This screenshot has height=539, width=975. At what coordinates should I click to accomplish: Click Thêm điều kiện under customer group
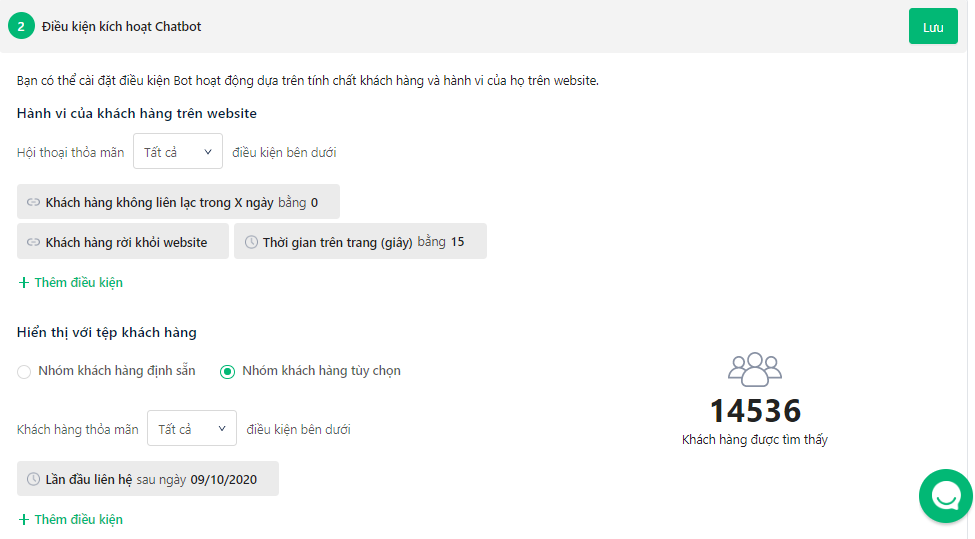pos(70,519)
